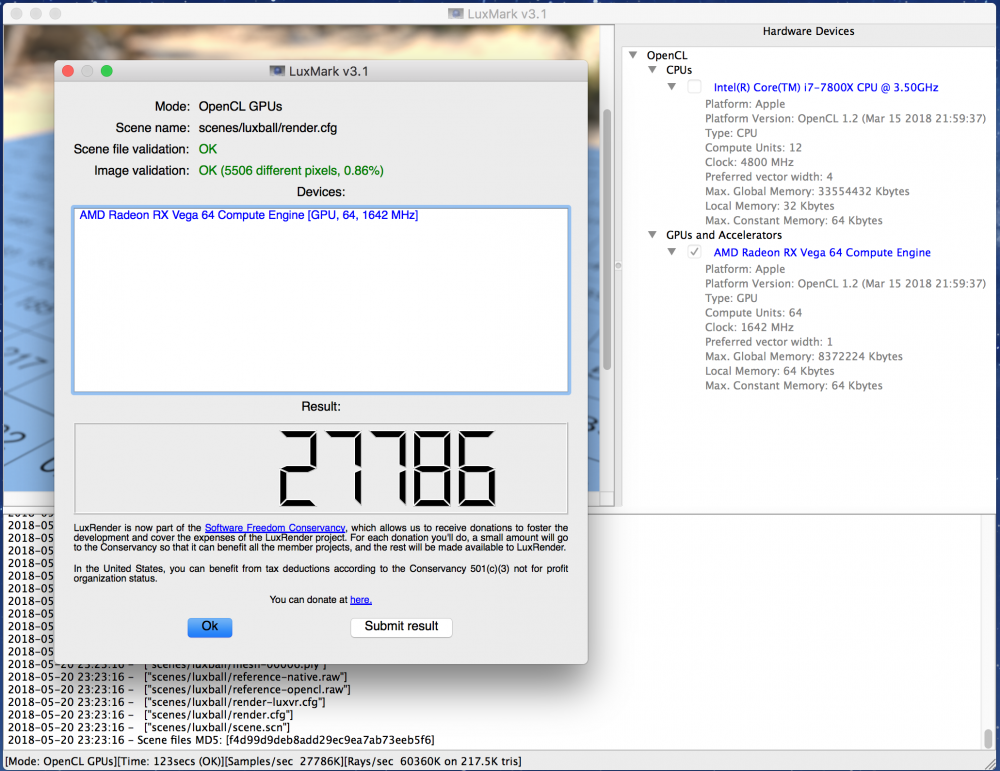Viewport: 1000px width, 771px height.
Task: Click the scenes/luxball/scene.scn log line
Action: pos(149,728)
